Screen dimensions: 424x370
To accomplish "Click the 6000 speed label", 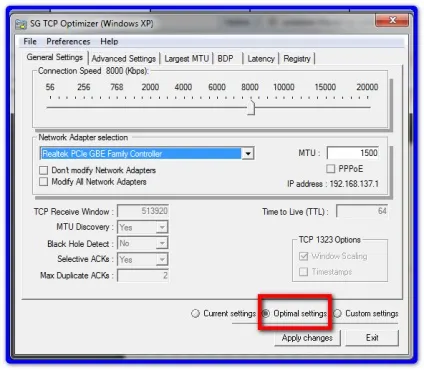I will tap(217, 87).
